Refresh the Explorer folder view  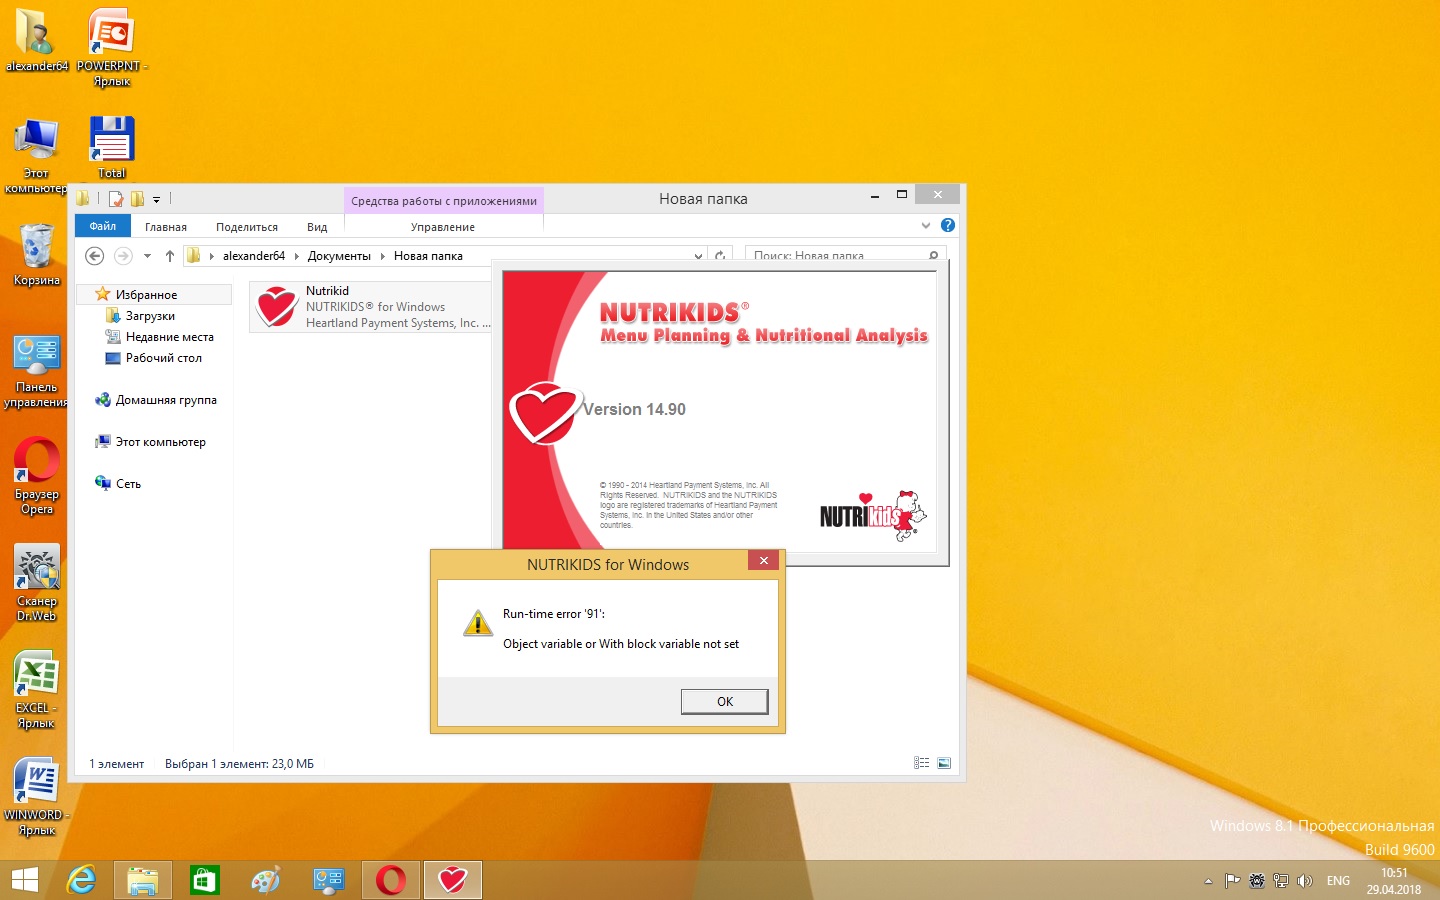point(720,256)
